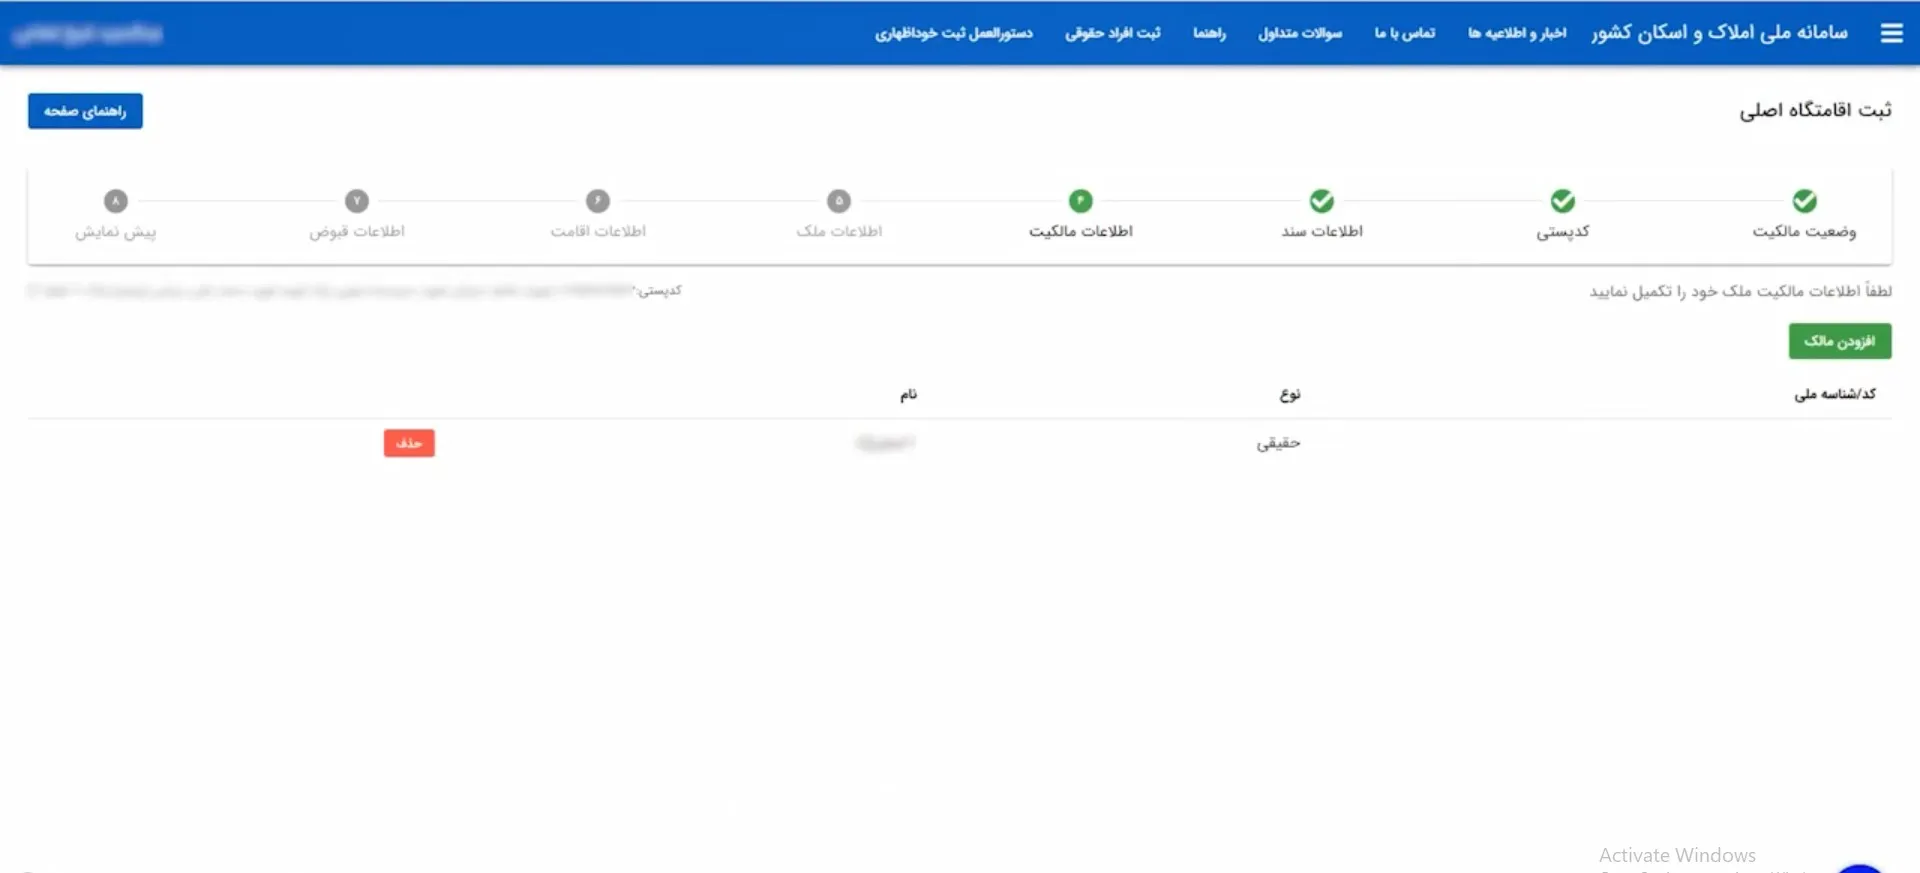The height and width of the screenshot is (873, 1920).
Task: Open راهنما in the top navigation
Action: (1209, 33)
